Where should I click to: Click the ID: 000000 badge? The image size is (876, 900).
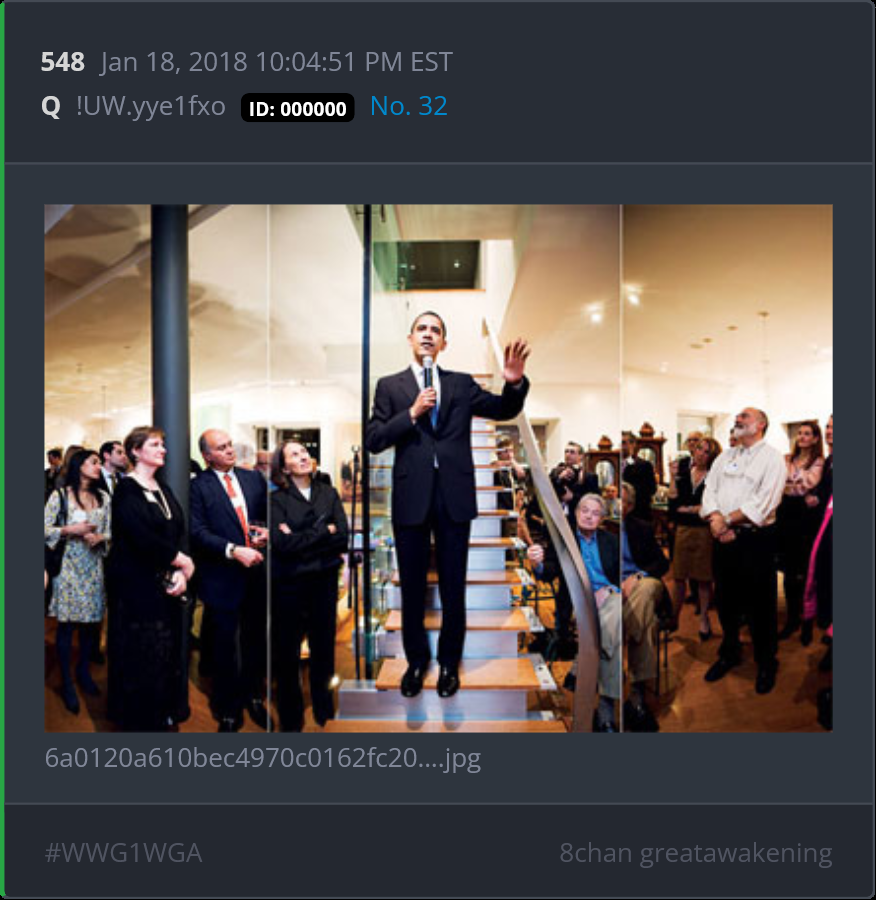tap(297, 108)
